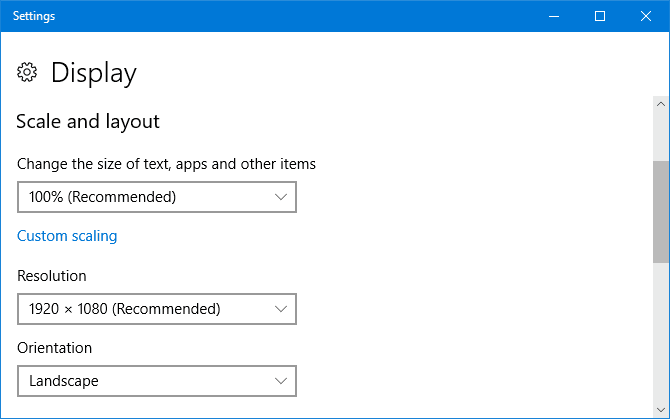Open the 1920 × 1080 resolution dropdown
This screenshot has height=419, width=670.
157,309
